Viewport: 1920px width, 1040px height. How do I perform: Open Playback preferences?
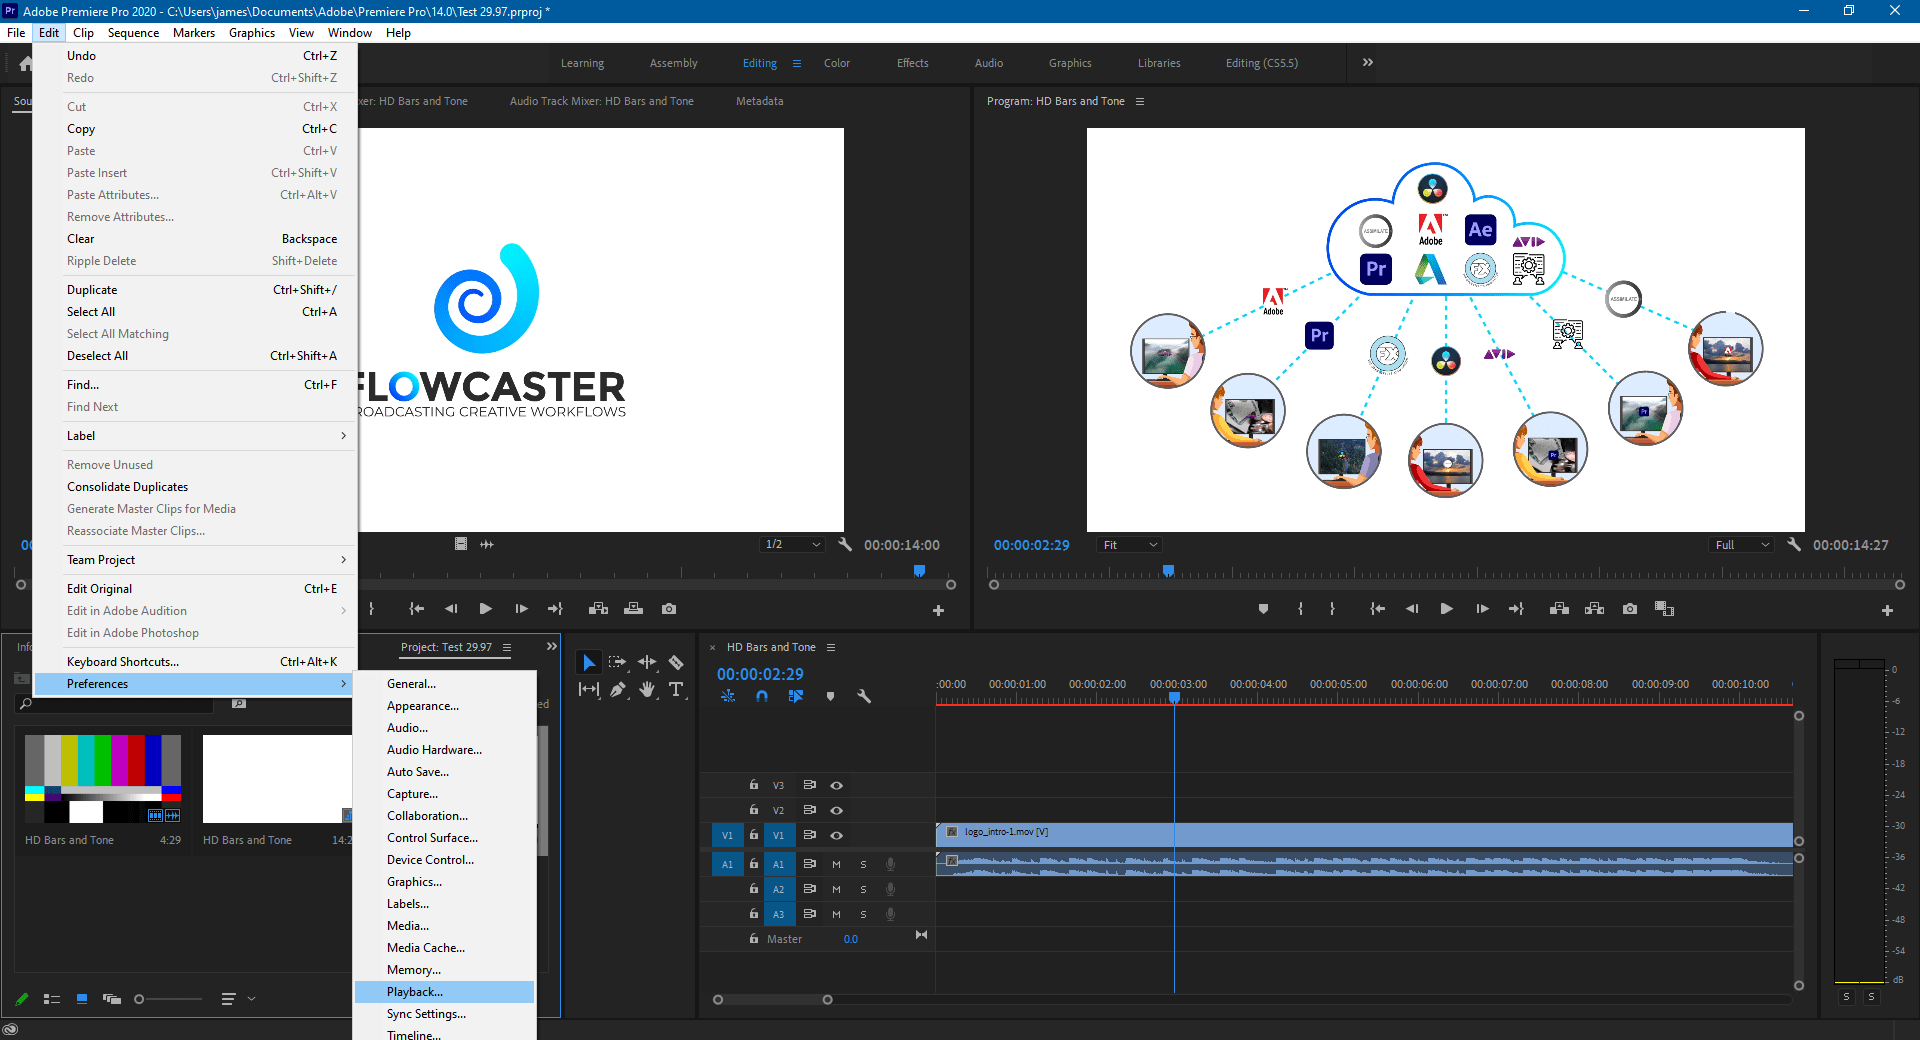click(x=445, y=992)
